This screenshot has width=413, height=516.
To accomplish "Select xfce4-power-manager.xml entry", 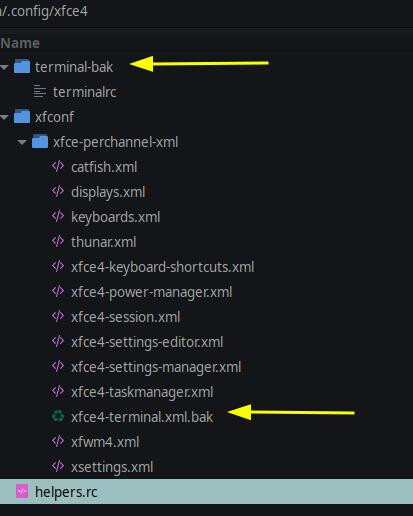I will [x=151, y=292].
